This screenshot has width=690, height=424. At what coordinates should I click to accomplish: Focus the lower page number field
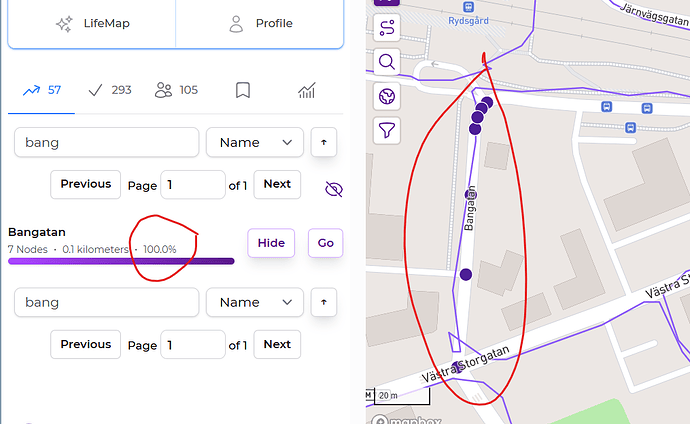point(193,345)
